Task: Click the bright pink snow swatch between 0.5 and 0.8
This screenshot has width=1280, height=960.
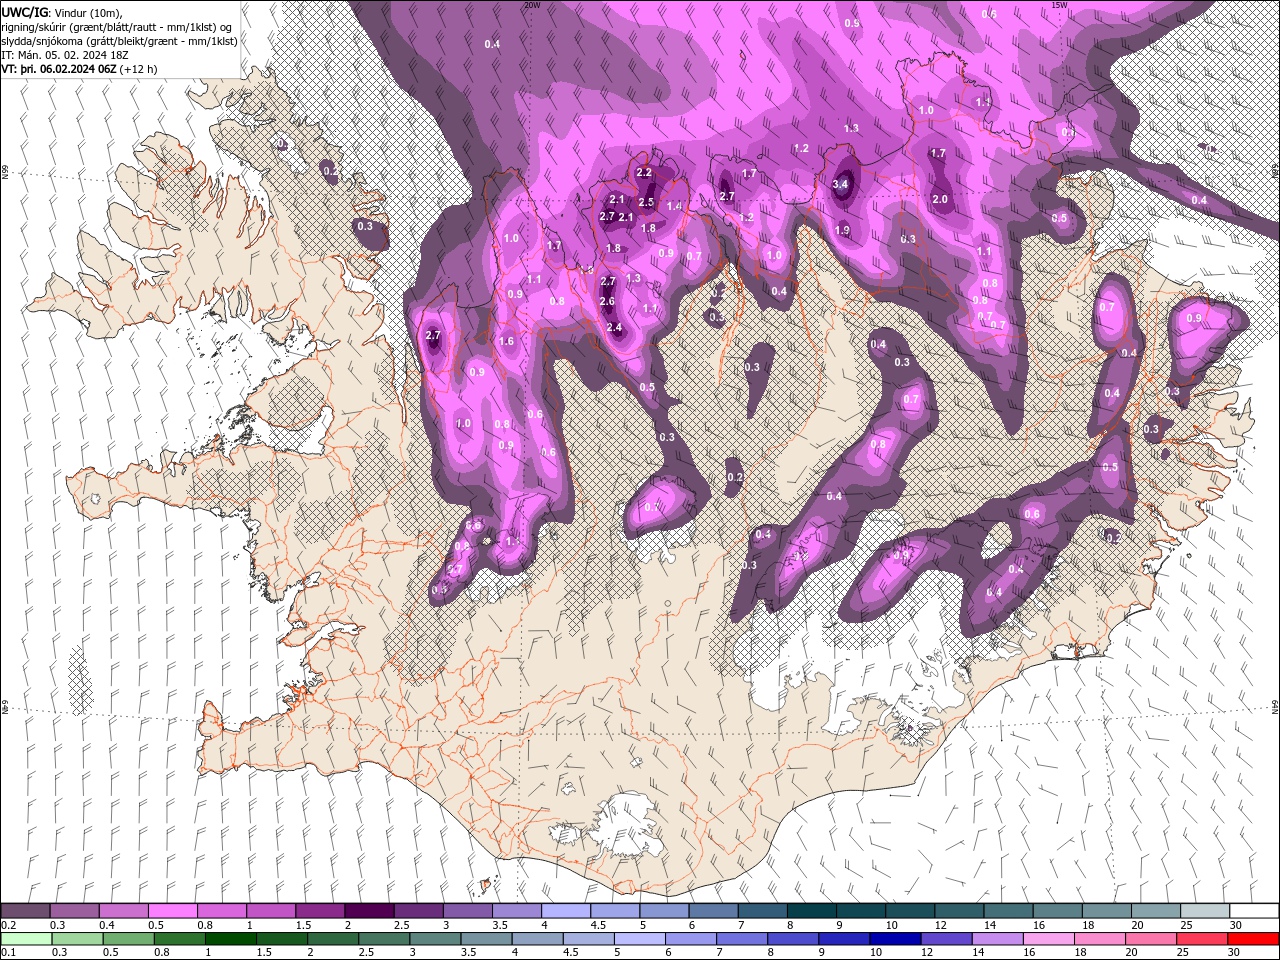Action: click(x=172, y=911)
